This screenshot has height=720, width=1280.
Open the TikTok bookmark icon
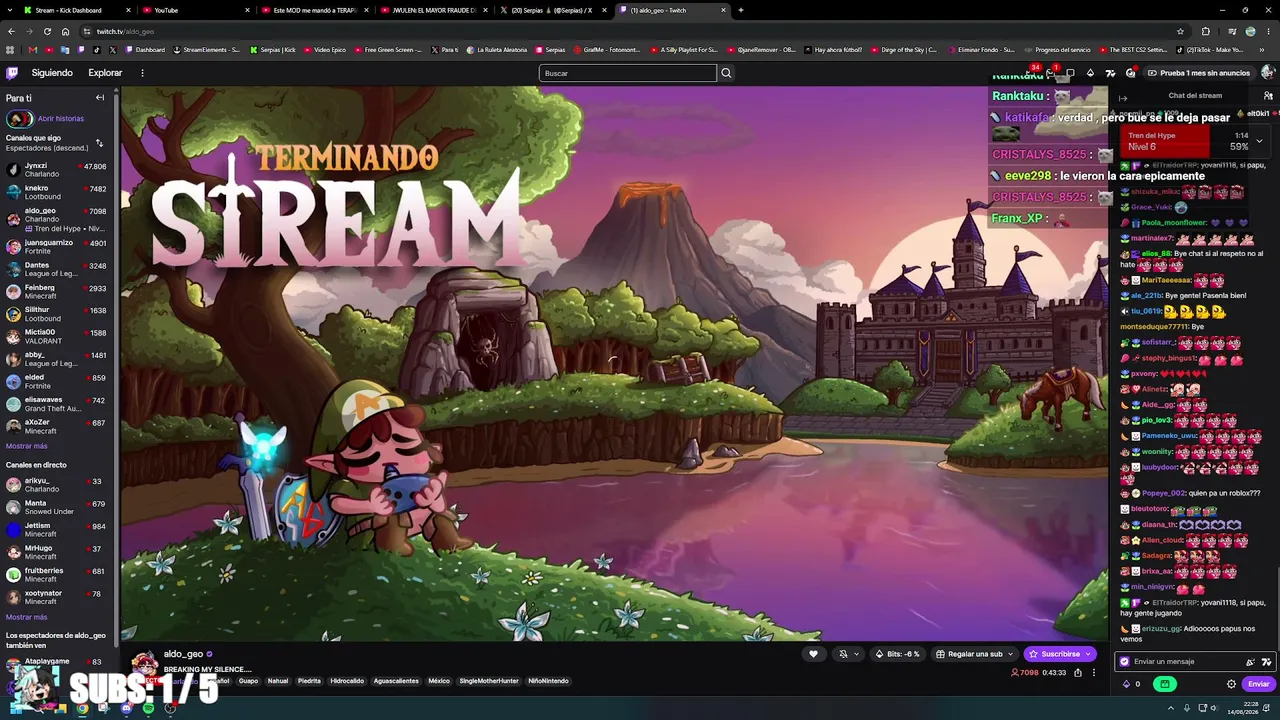tap(97, 50)
